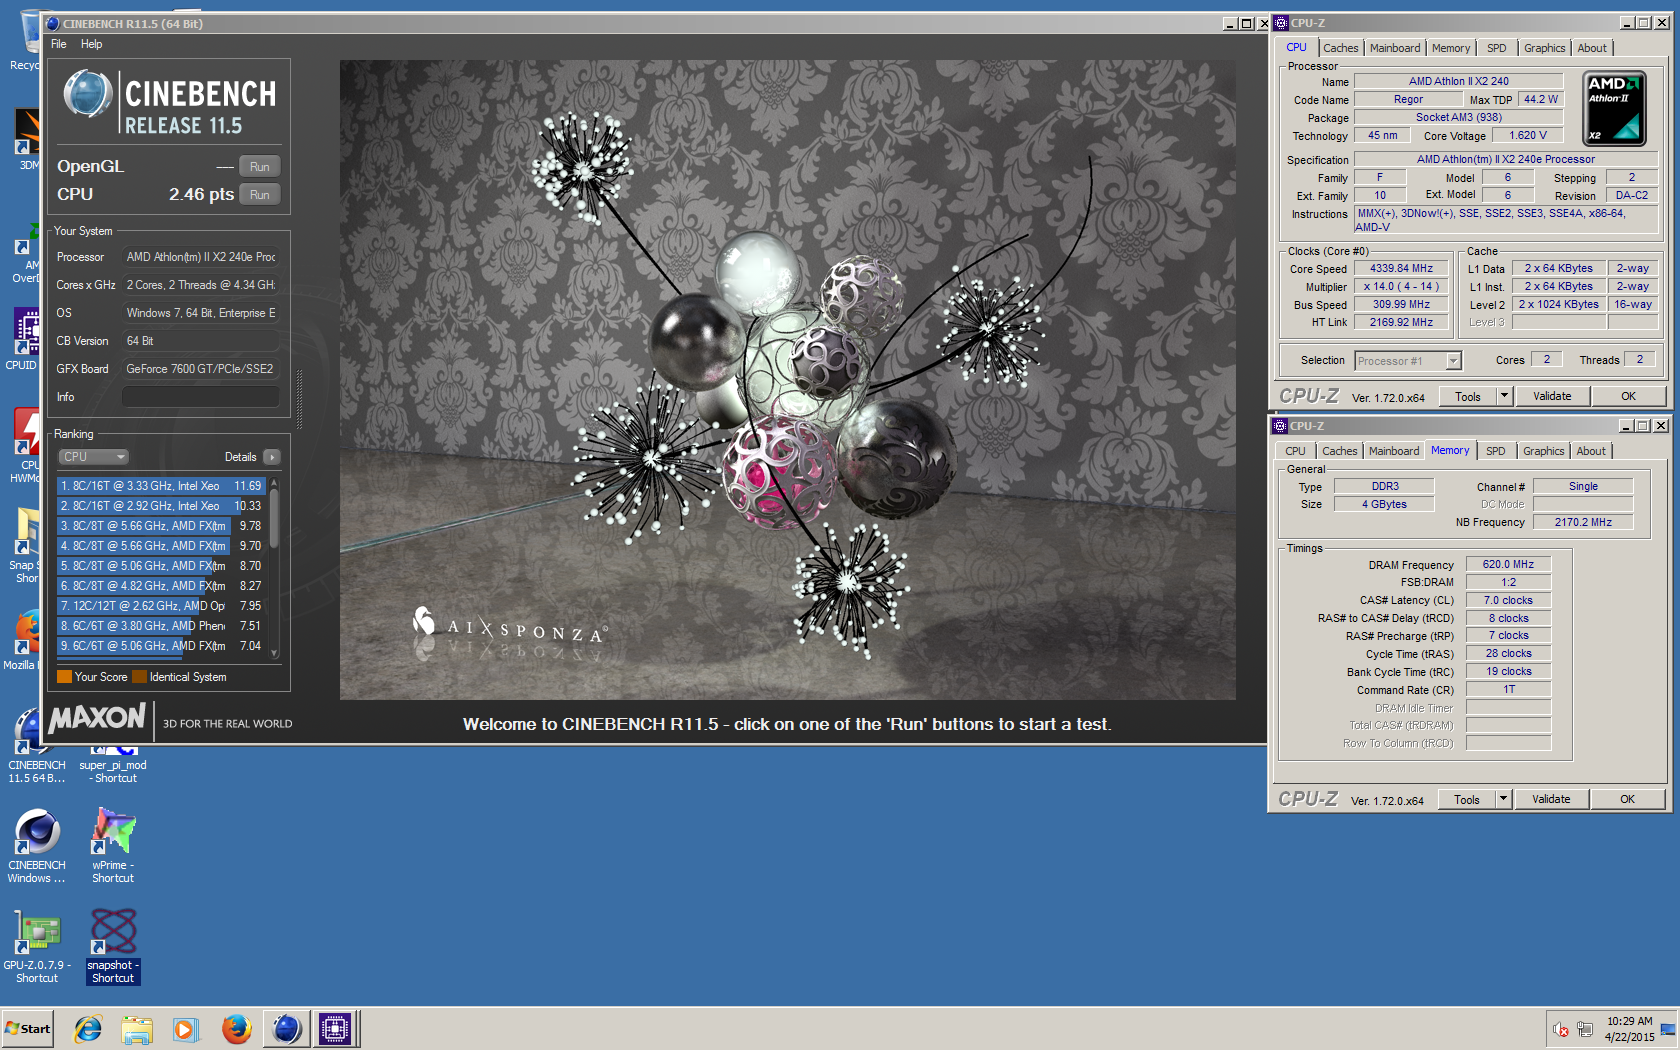
Task: Open Caches tab in bottom CPU-Z window
Action: tap(1340, 451)
